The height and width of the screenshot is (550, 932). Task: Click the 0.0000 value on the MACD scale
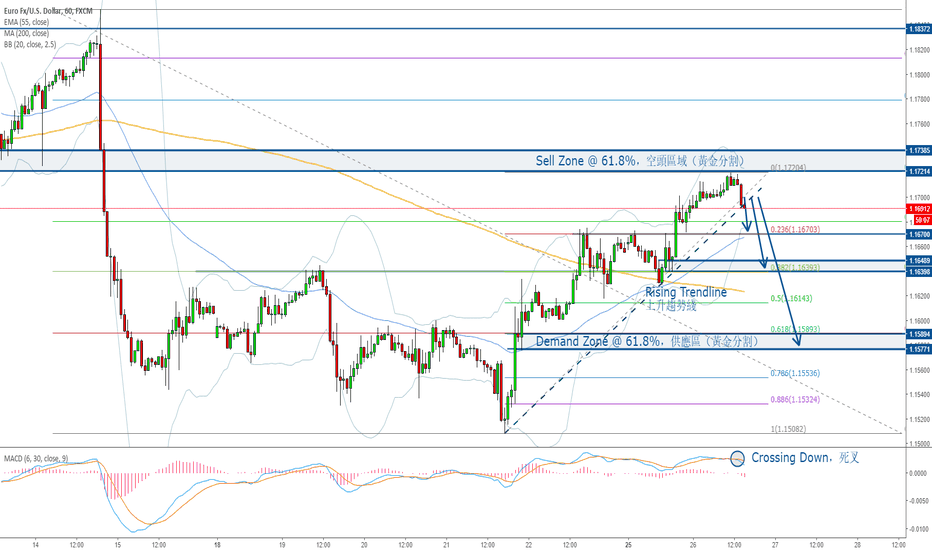(x=920, y=473)
